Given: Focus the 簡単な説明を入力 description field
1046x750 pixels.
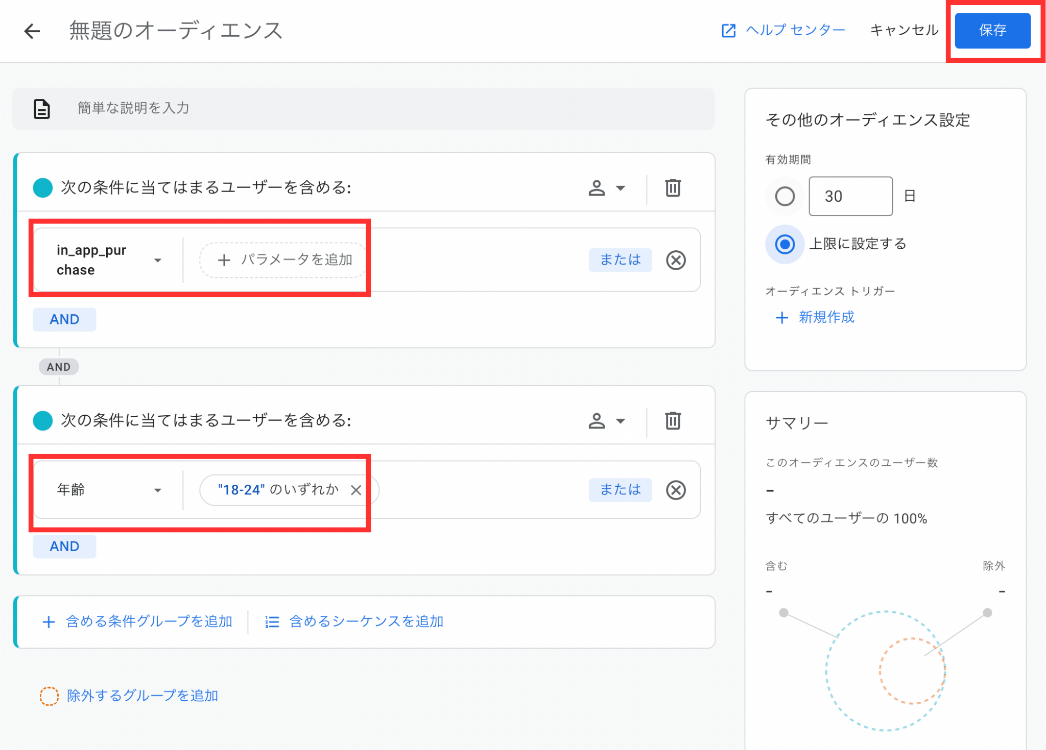Looking at the screenshot, I should 363,109.
